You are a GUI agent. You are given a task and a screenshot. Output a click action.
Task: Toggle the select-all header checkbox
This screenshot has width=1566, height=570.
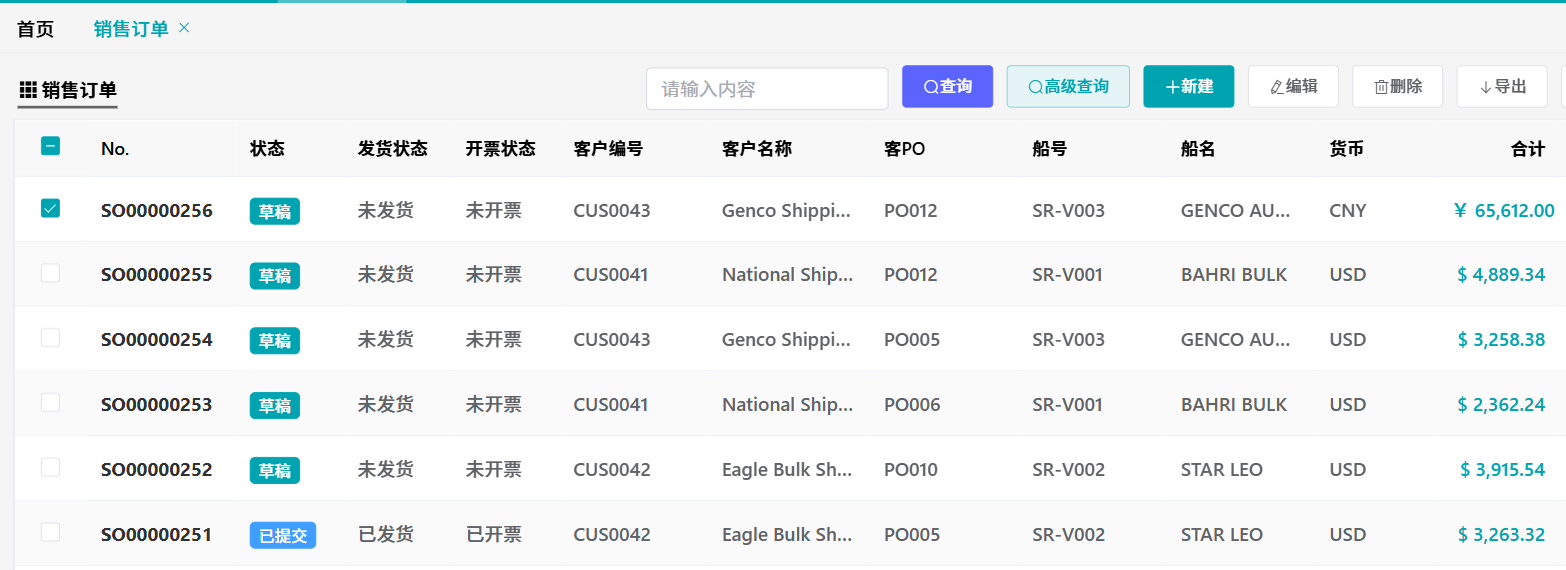pos(50,146)
